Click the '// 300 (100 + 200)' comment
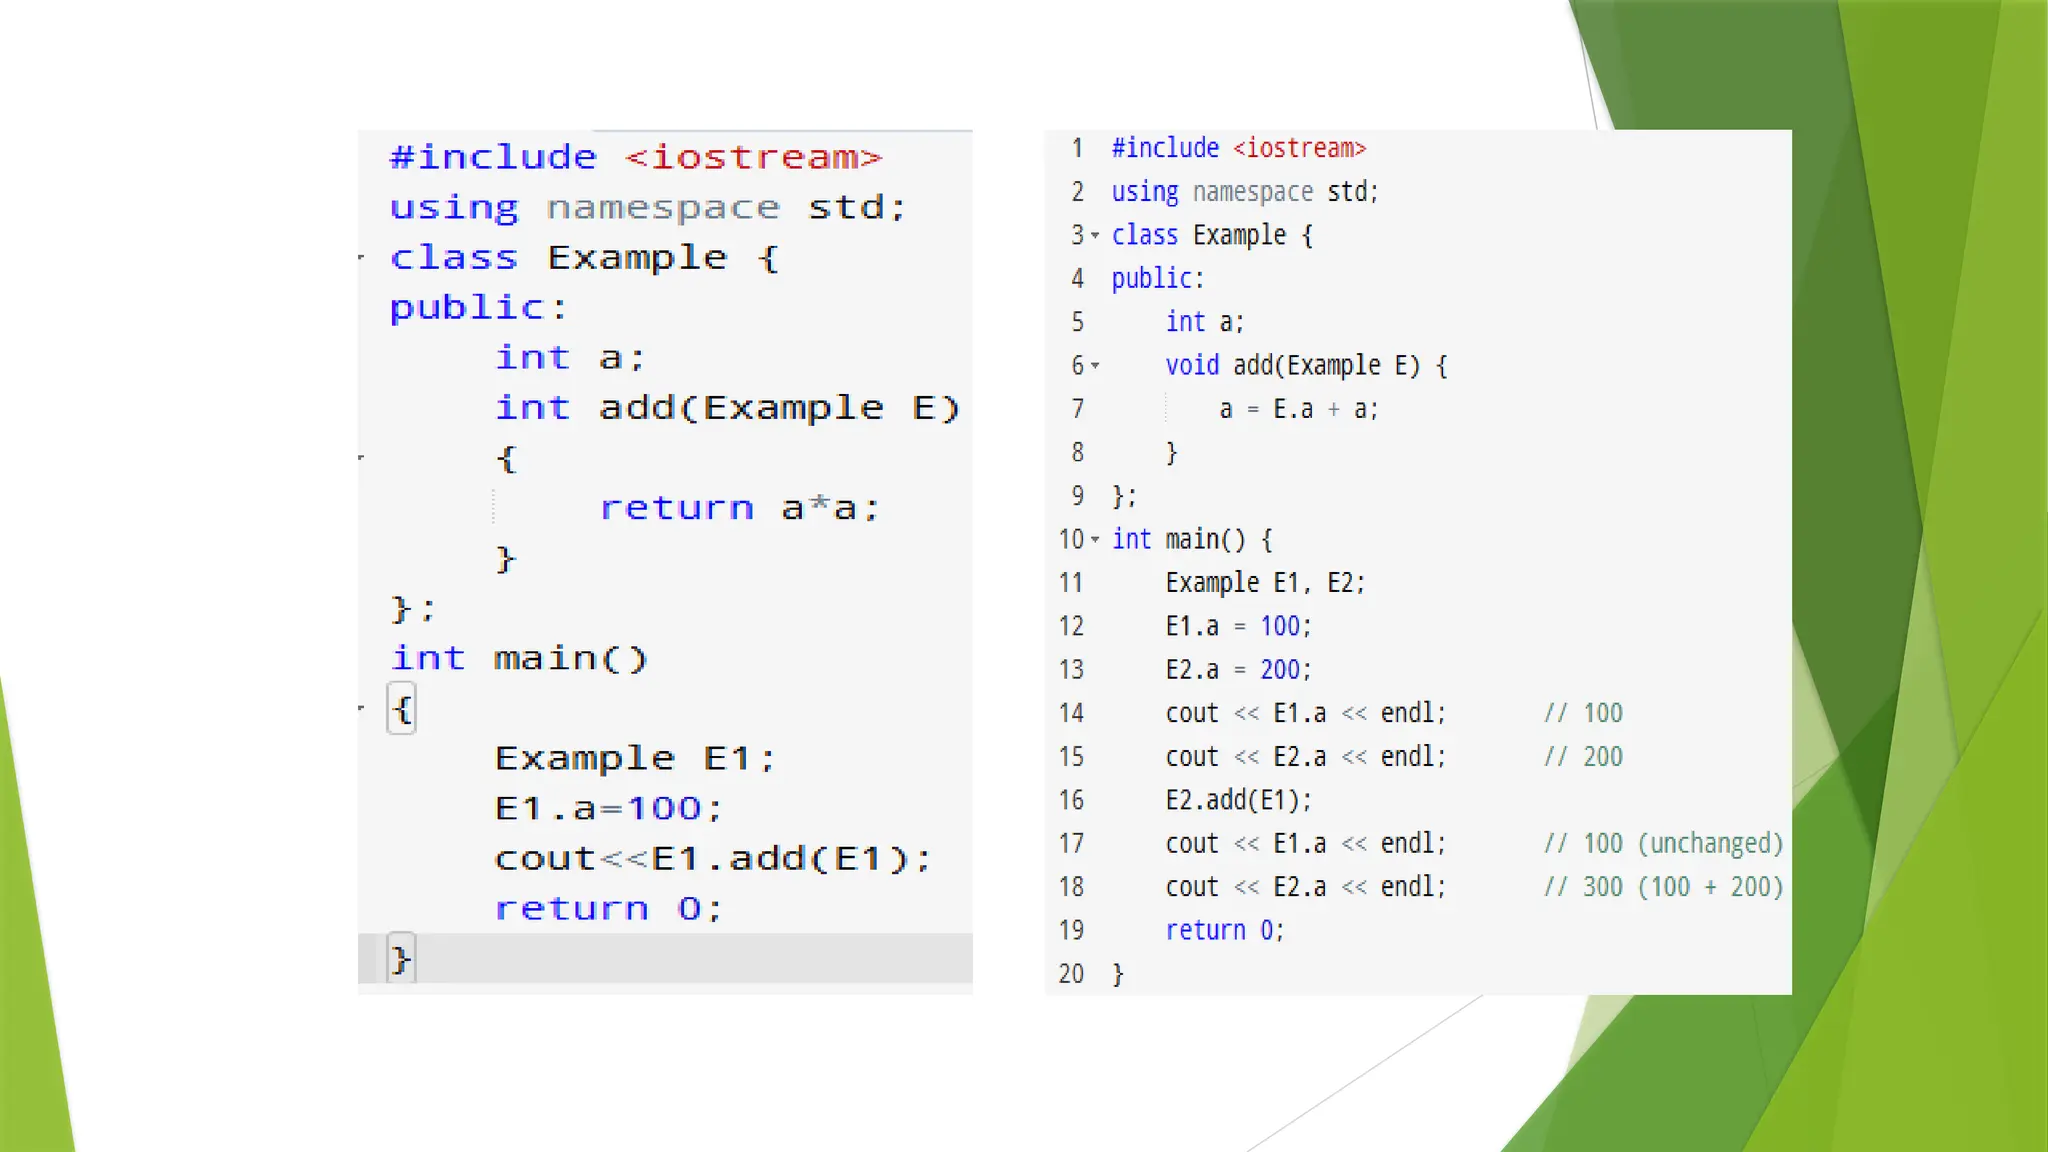The width and height of the screenshot is (2048, 1152). click(x=1663, y=887)
